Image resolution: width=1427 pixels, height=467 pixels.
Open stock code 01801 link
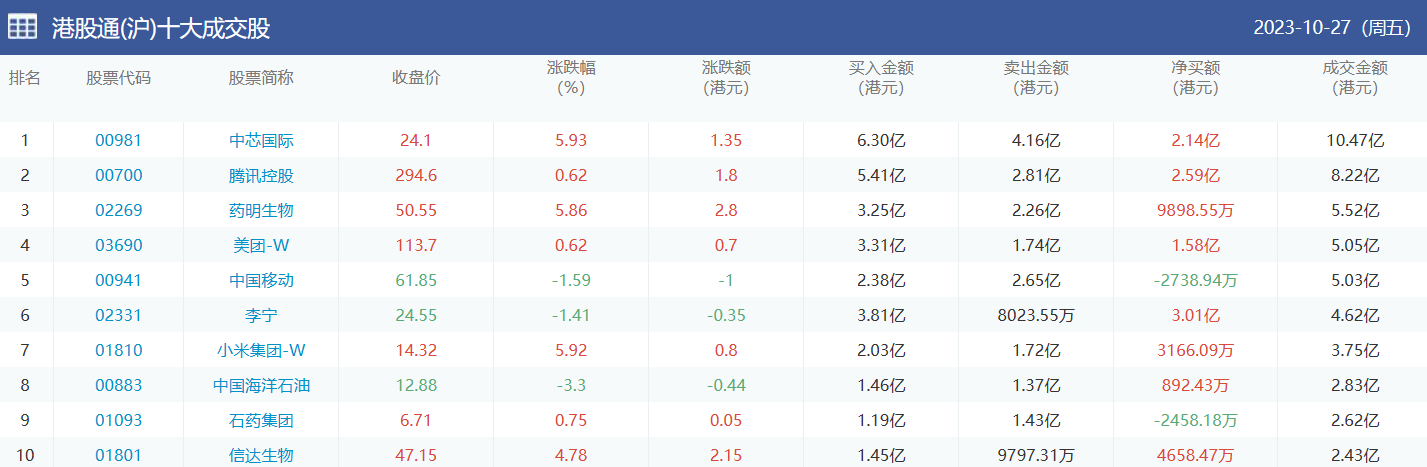(118, 456)
